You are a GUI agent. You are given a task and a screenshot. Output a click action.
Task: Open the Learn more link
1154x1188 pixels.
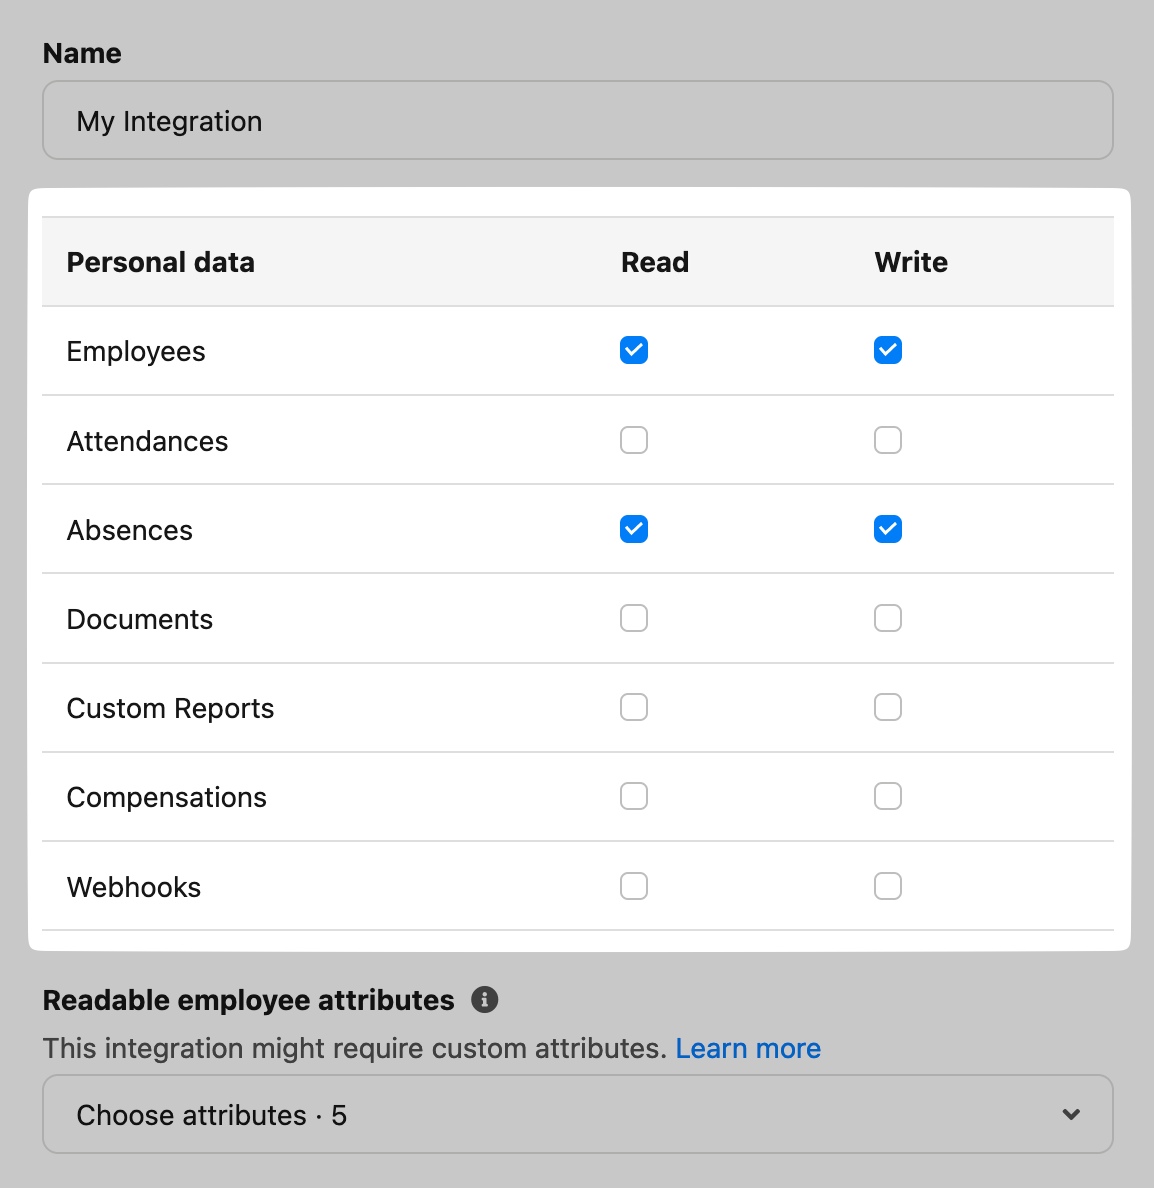pyautogui.click(x=748, y=1048)
